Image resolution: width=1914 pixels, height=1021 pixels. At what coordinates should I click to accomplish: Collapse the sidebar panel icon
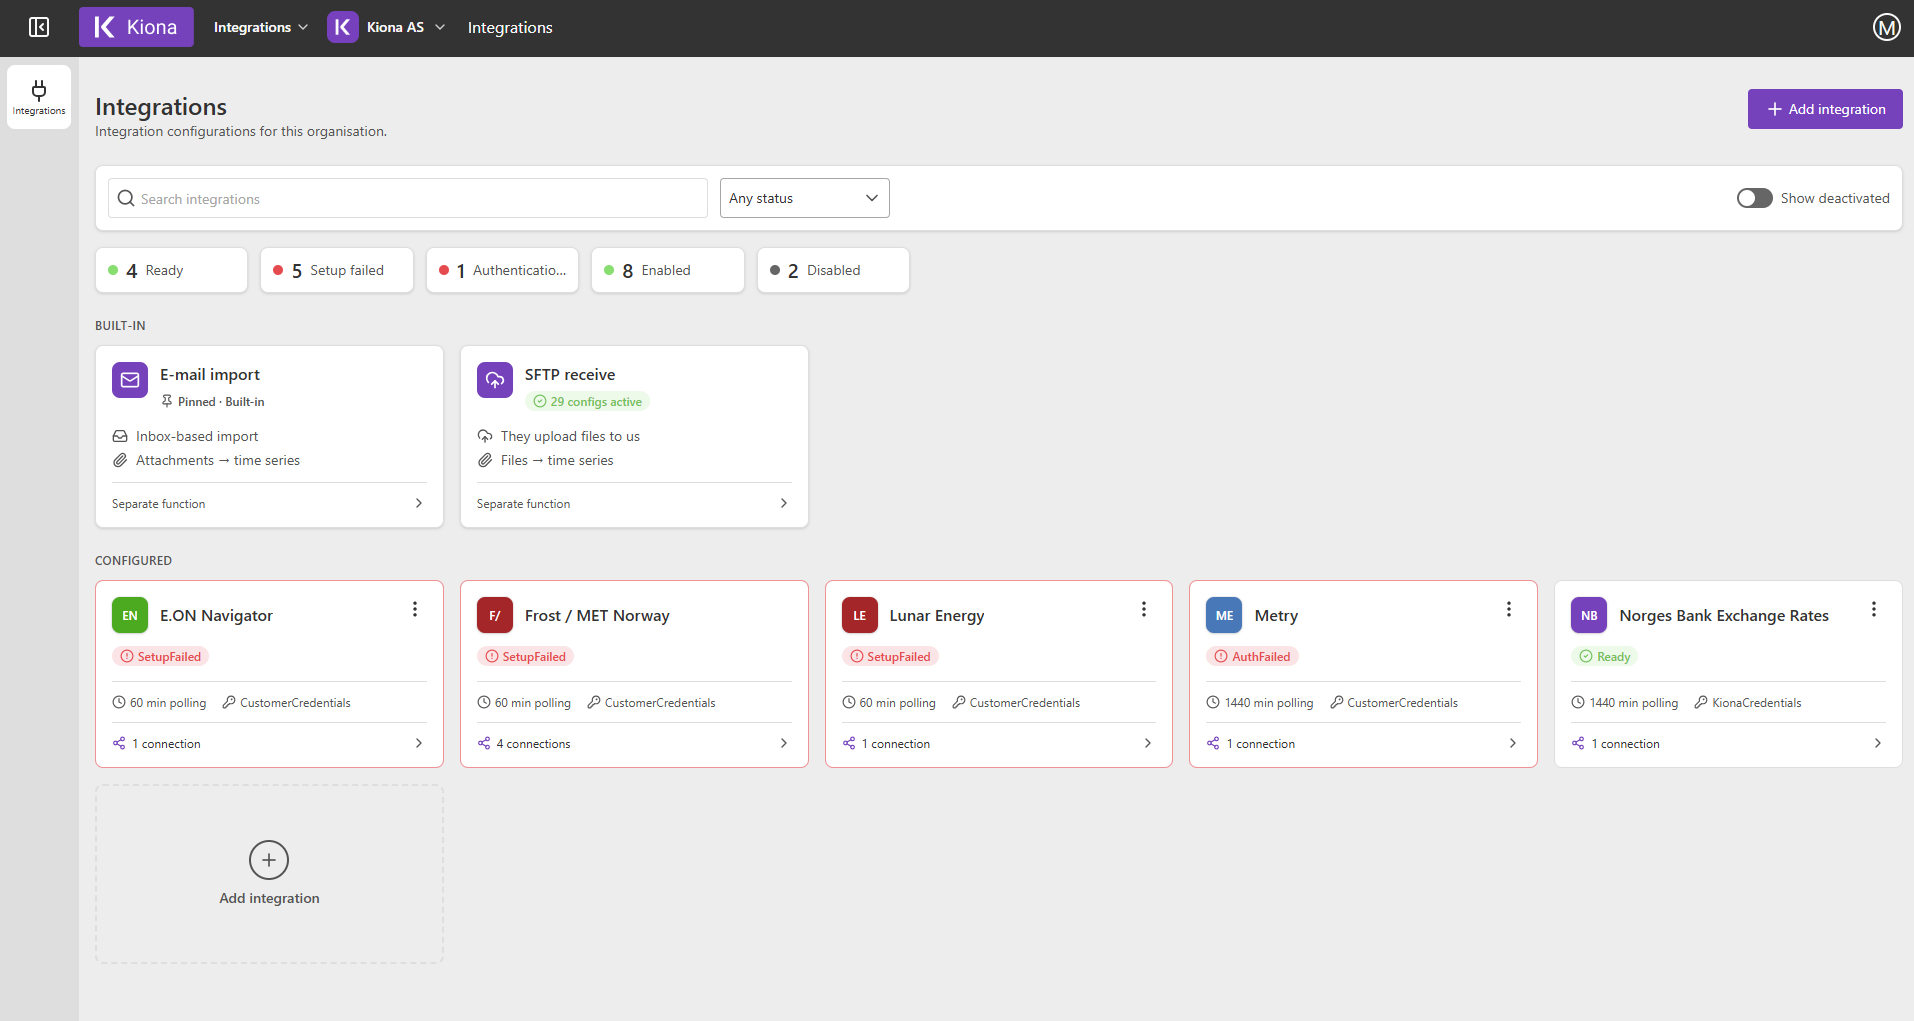39,27
